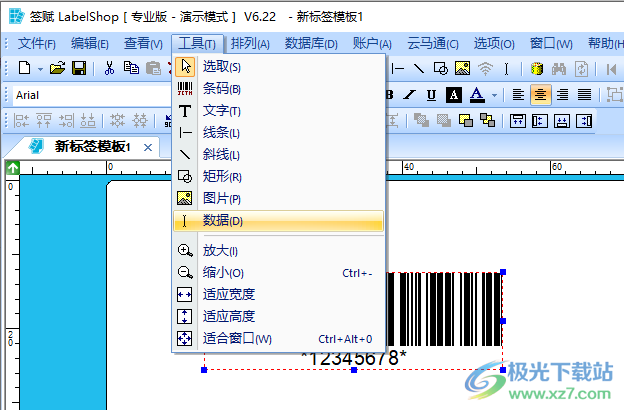Image resolution: width=624 pixels, height=410 pixels.
Task: Select the line tool icon in toolbar
Action: pyautogui.click(x=398, y=69)
